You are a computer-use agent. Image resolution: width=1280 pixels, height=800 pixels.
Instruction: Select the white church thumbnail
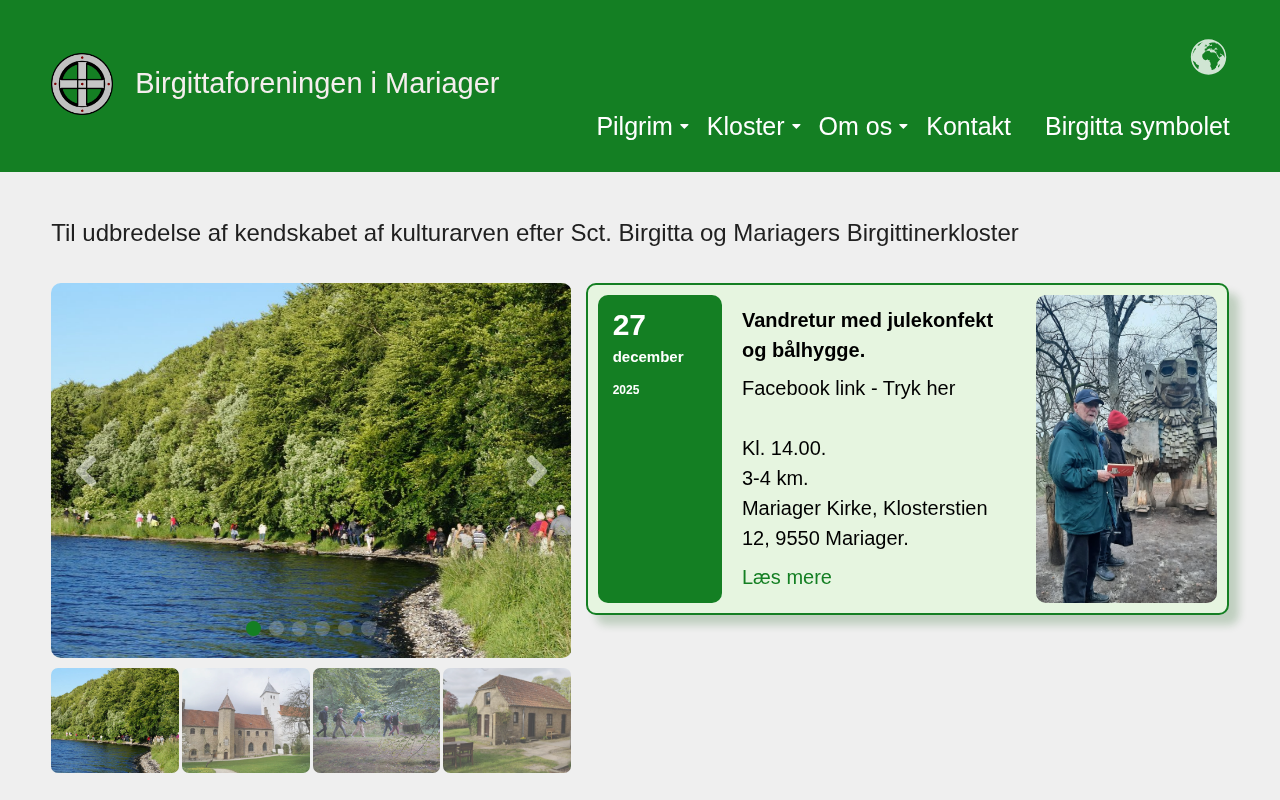246,720
